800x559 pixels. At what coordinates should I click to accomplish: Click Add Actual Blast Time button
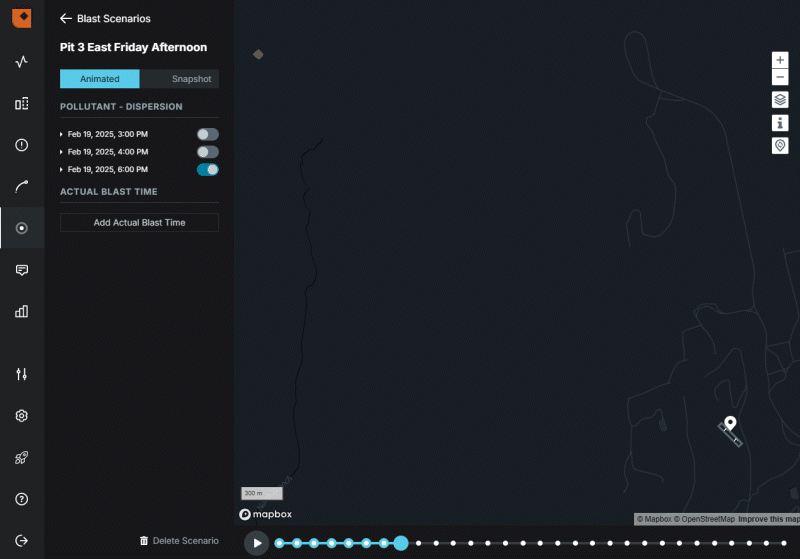pyautogui.click(x=139, y=223)
